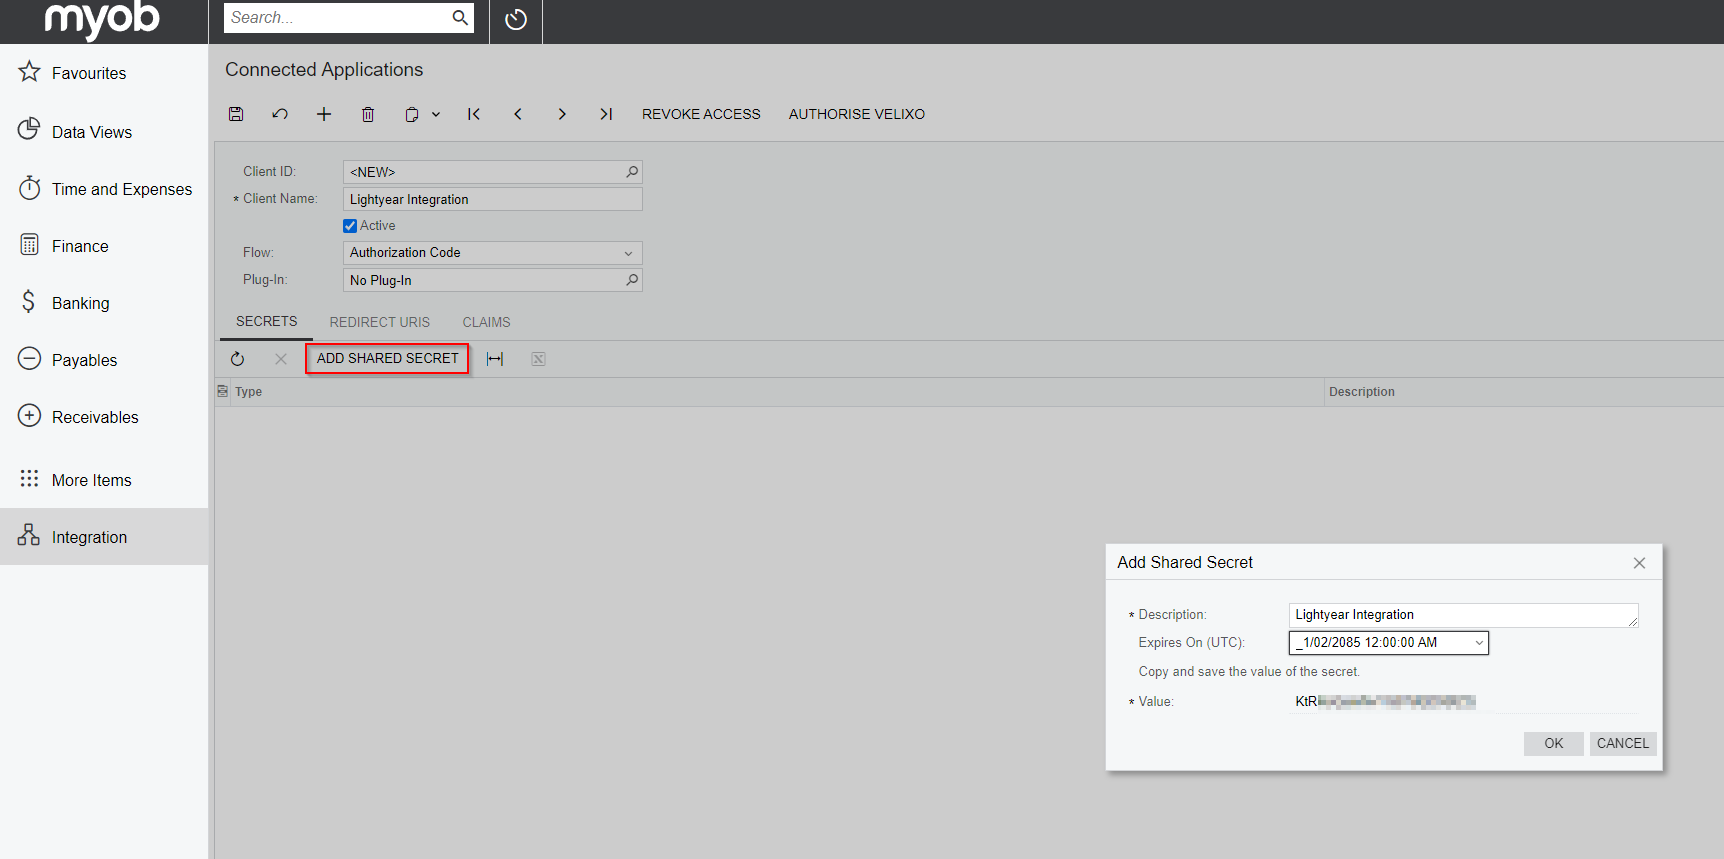Click REVOKE ACCESS button
Screen dimensions: 1724x859
(x=701, y=114)
